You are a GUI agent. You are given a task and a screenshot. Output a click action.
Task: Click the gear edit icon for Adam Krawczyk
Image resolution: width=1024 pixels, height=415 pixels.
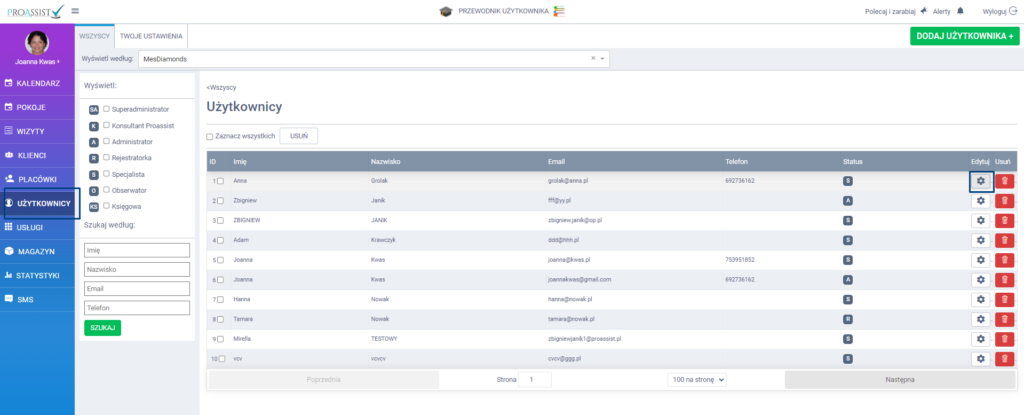[x=980, y=240]
